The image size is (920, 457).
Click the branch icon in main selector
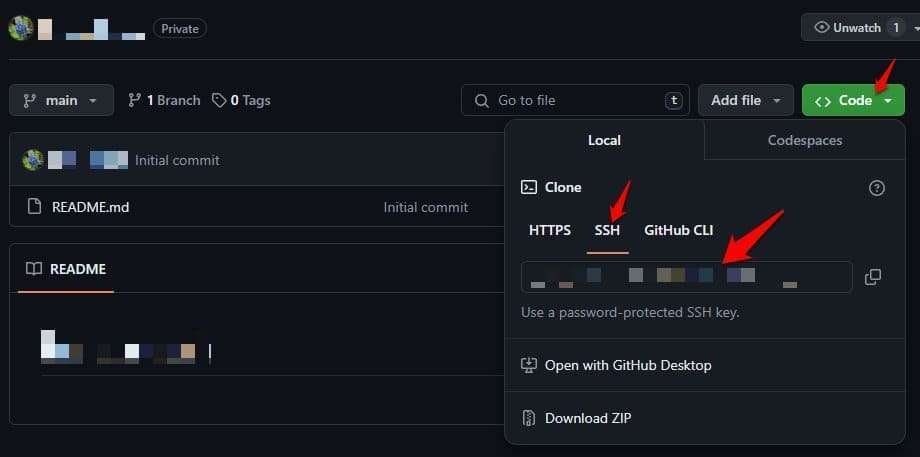coord(29,100)
